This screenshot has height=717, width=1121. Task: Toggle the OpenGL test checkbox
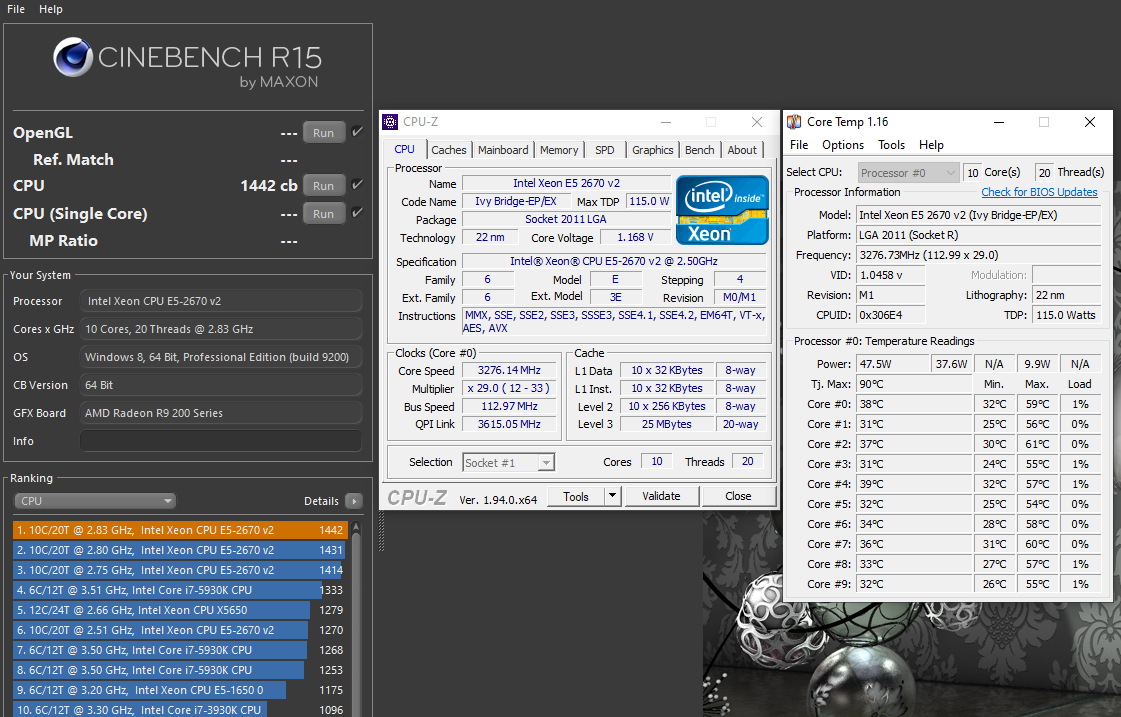pyautogui.click(x=357, y=132)
